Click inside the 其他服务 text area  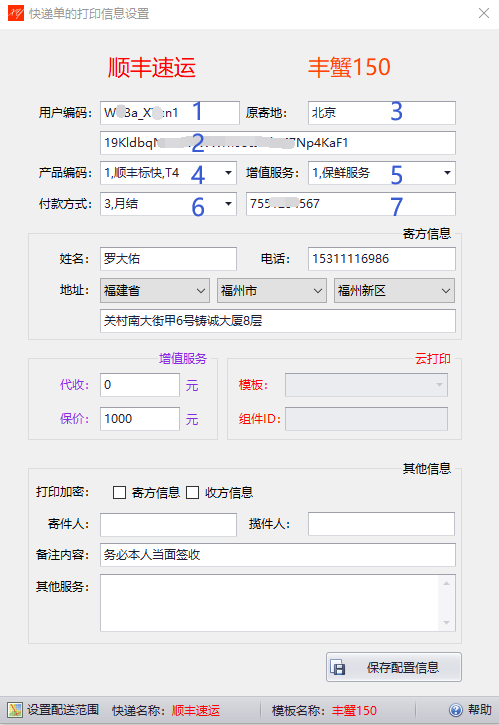coord(270,603)
